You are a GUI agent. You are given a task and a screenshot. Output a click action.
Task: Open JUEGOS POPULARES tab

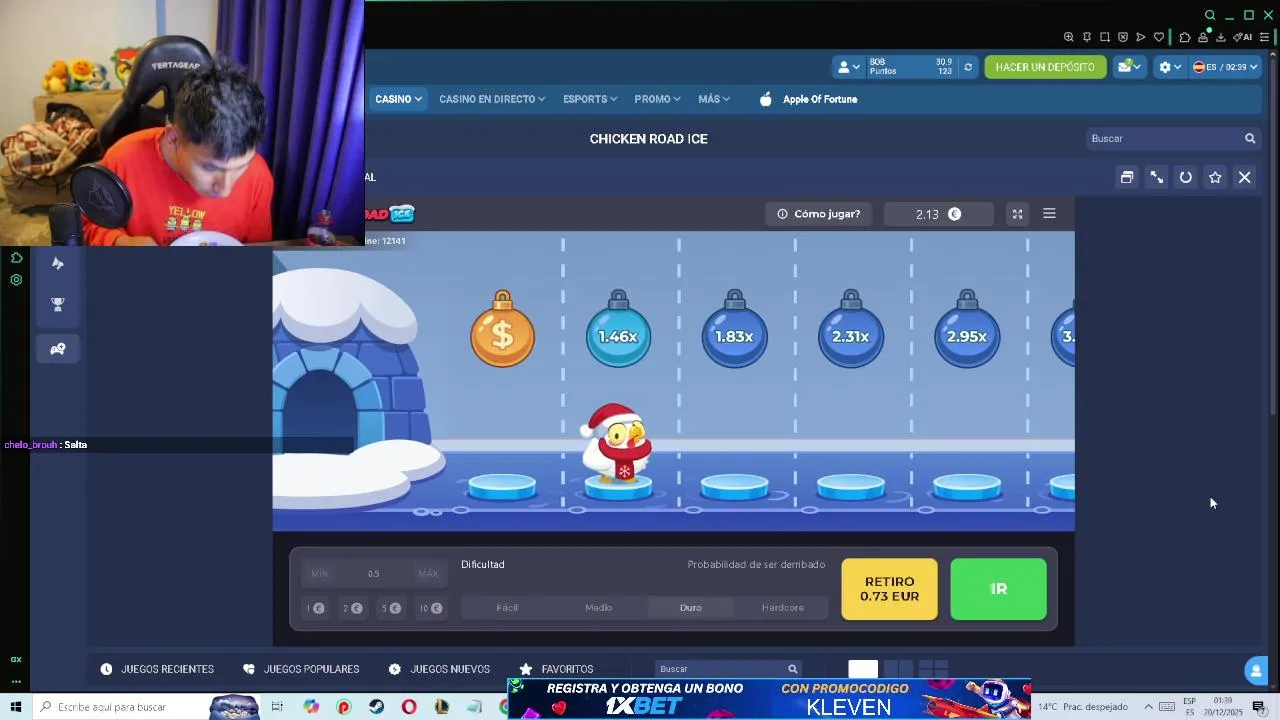click(x=301, y=669)
